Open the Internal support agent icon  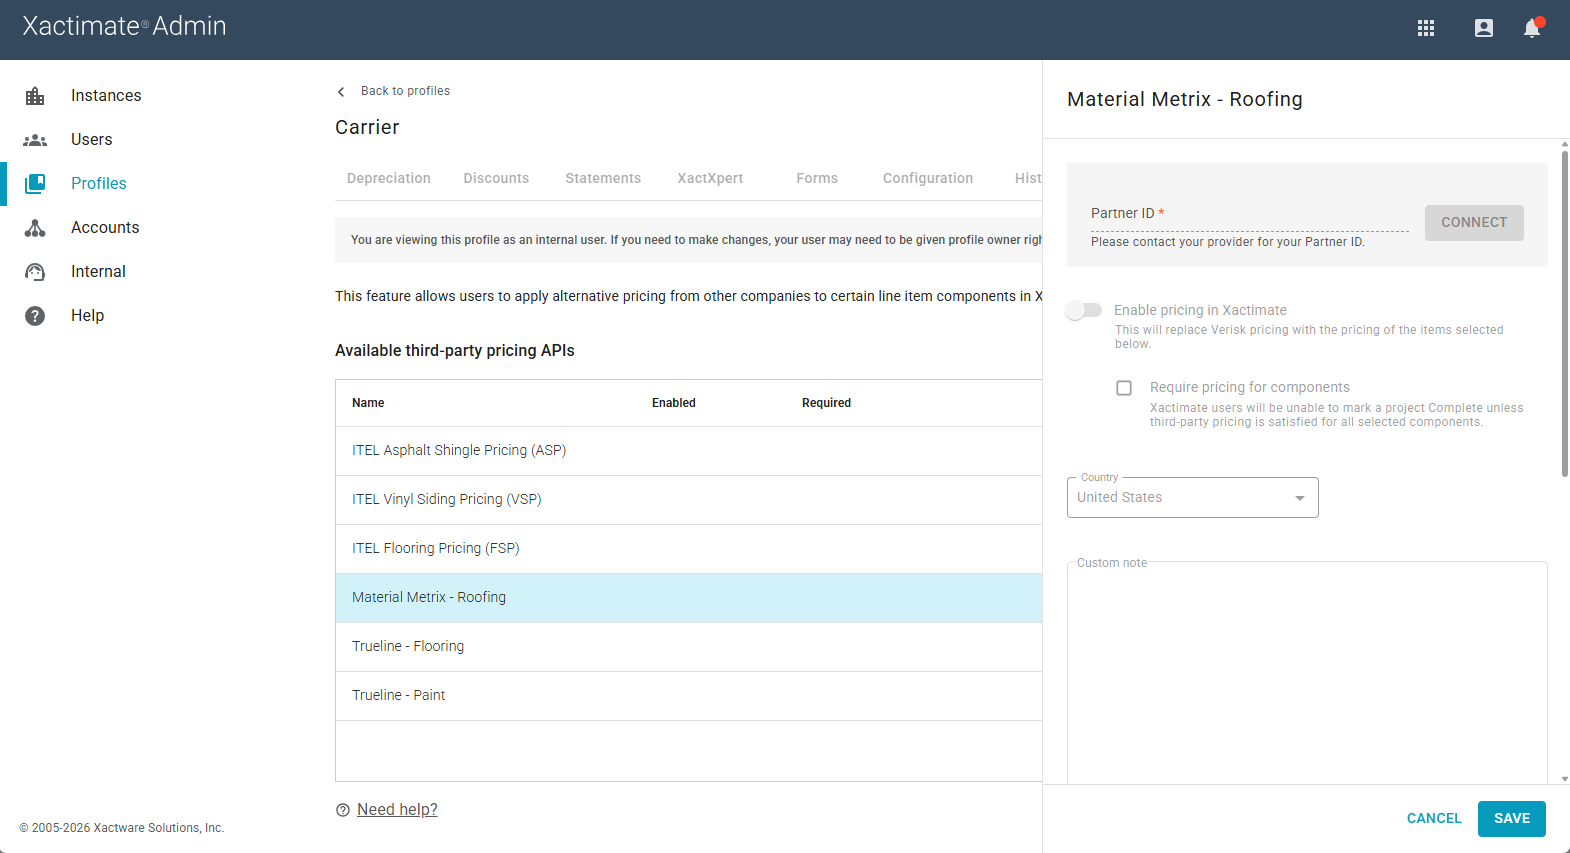click(x=35, y=272)
